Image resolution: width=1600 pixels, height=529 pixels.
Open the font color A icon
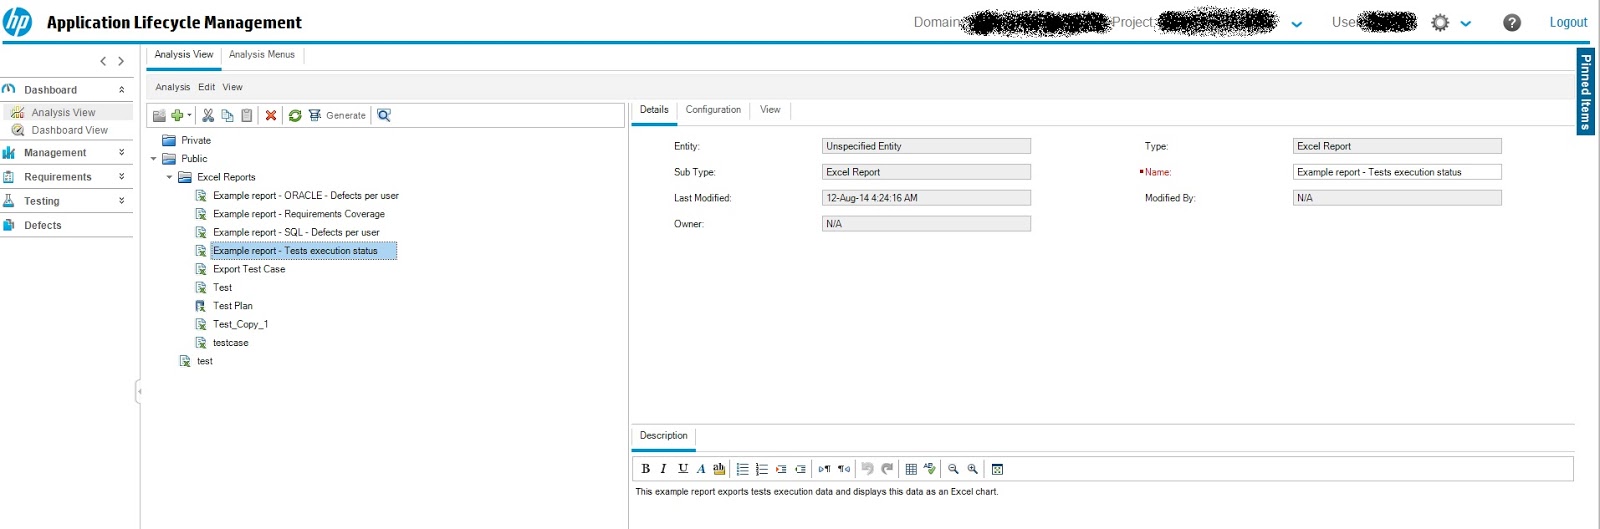pos(701,469)
